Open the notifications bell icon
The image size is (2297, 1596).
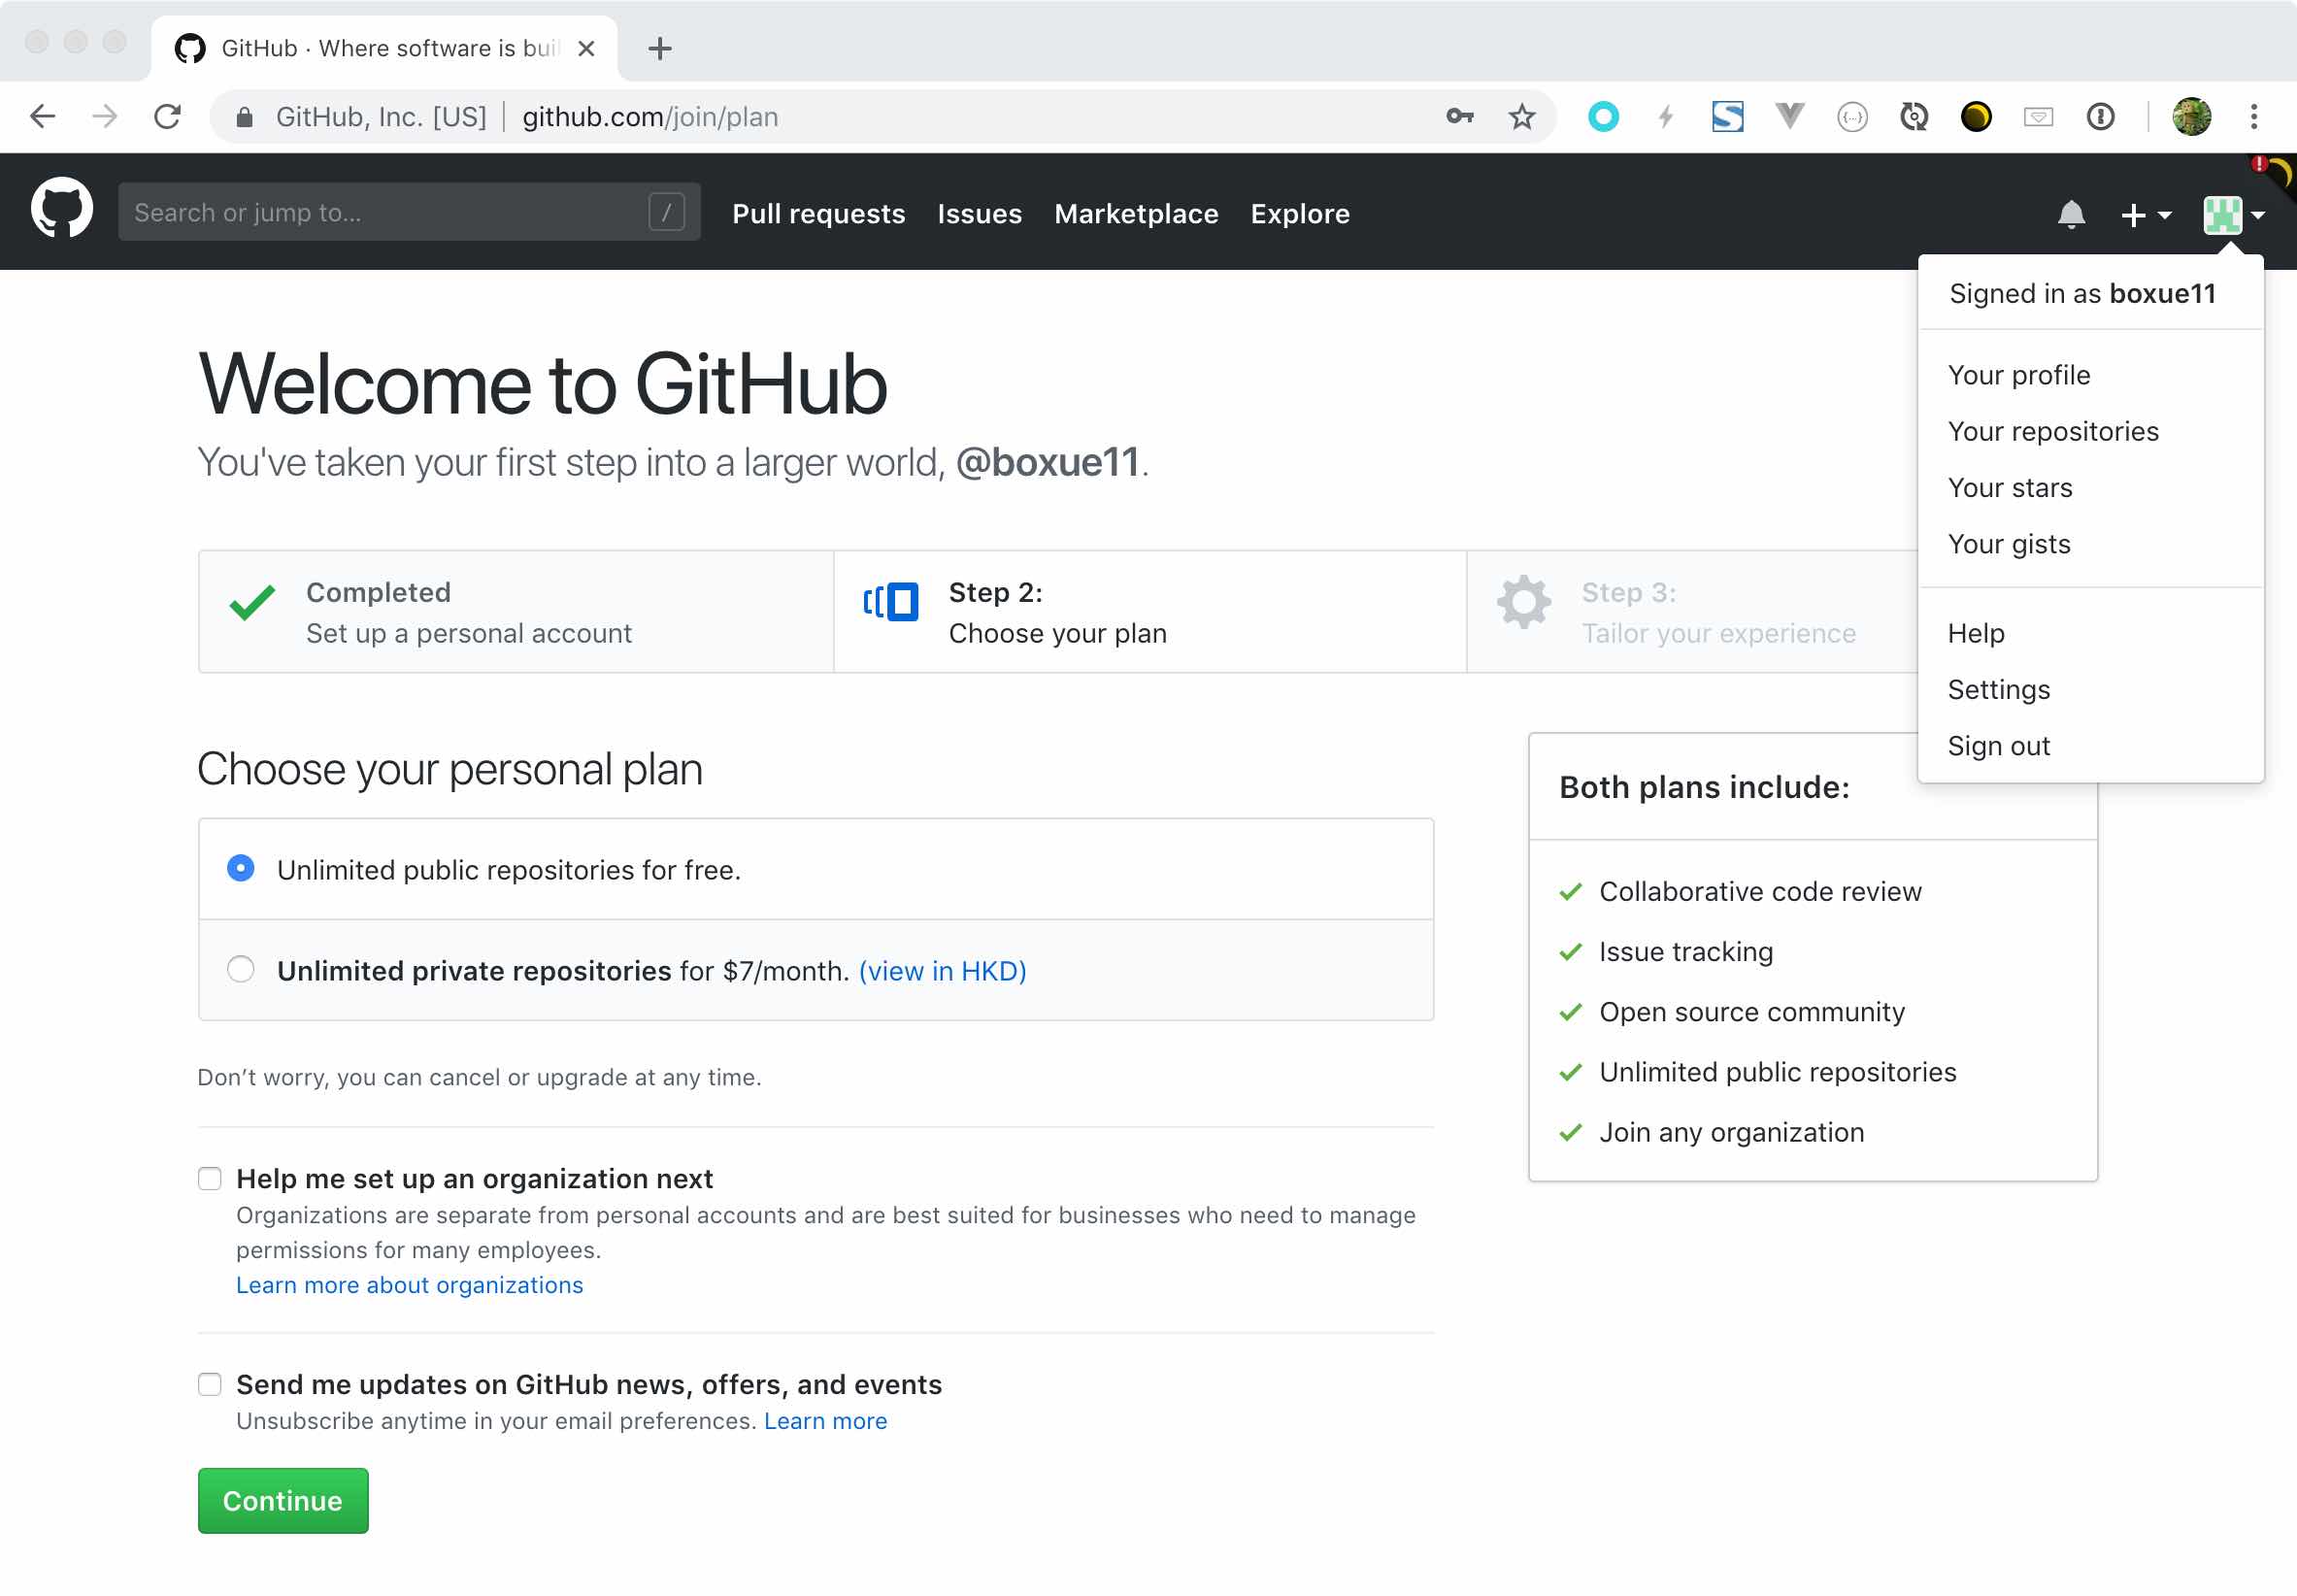coord(2071,214)
